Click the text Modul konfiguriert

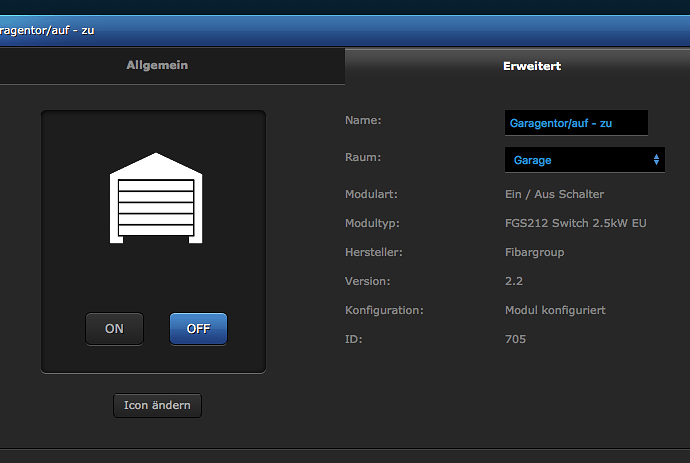tap(555, 310)
